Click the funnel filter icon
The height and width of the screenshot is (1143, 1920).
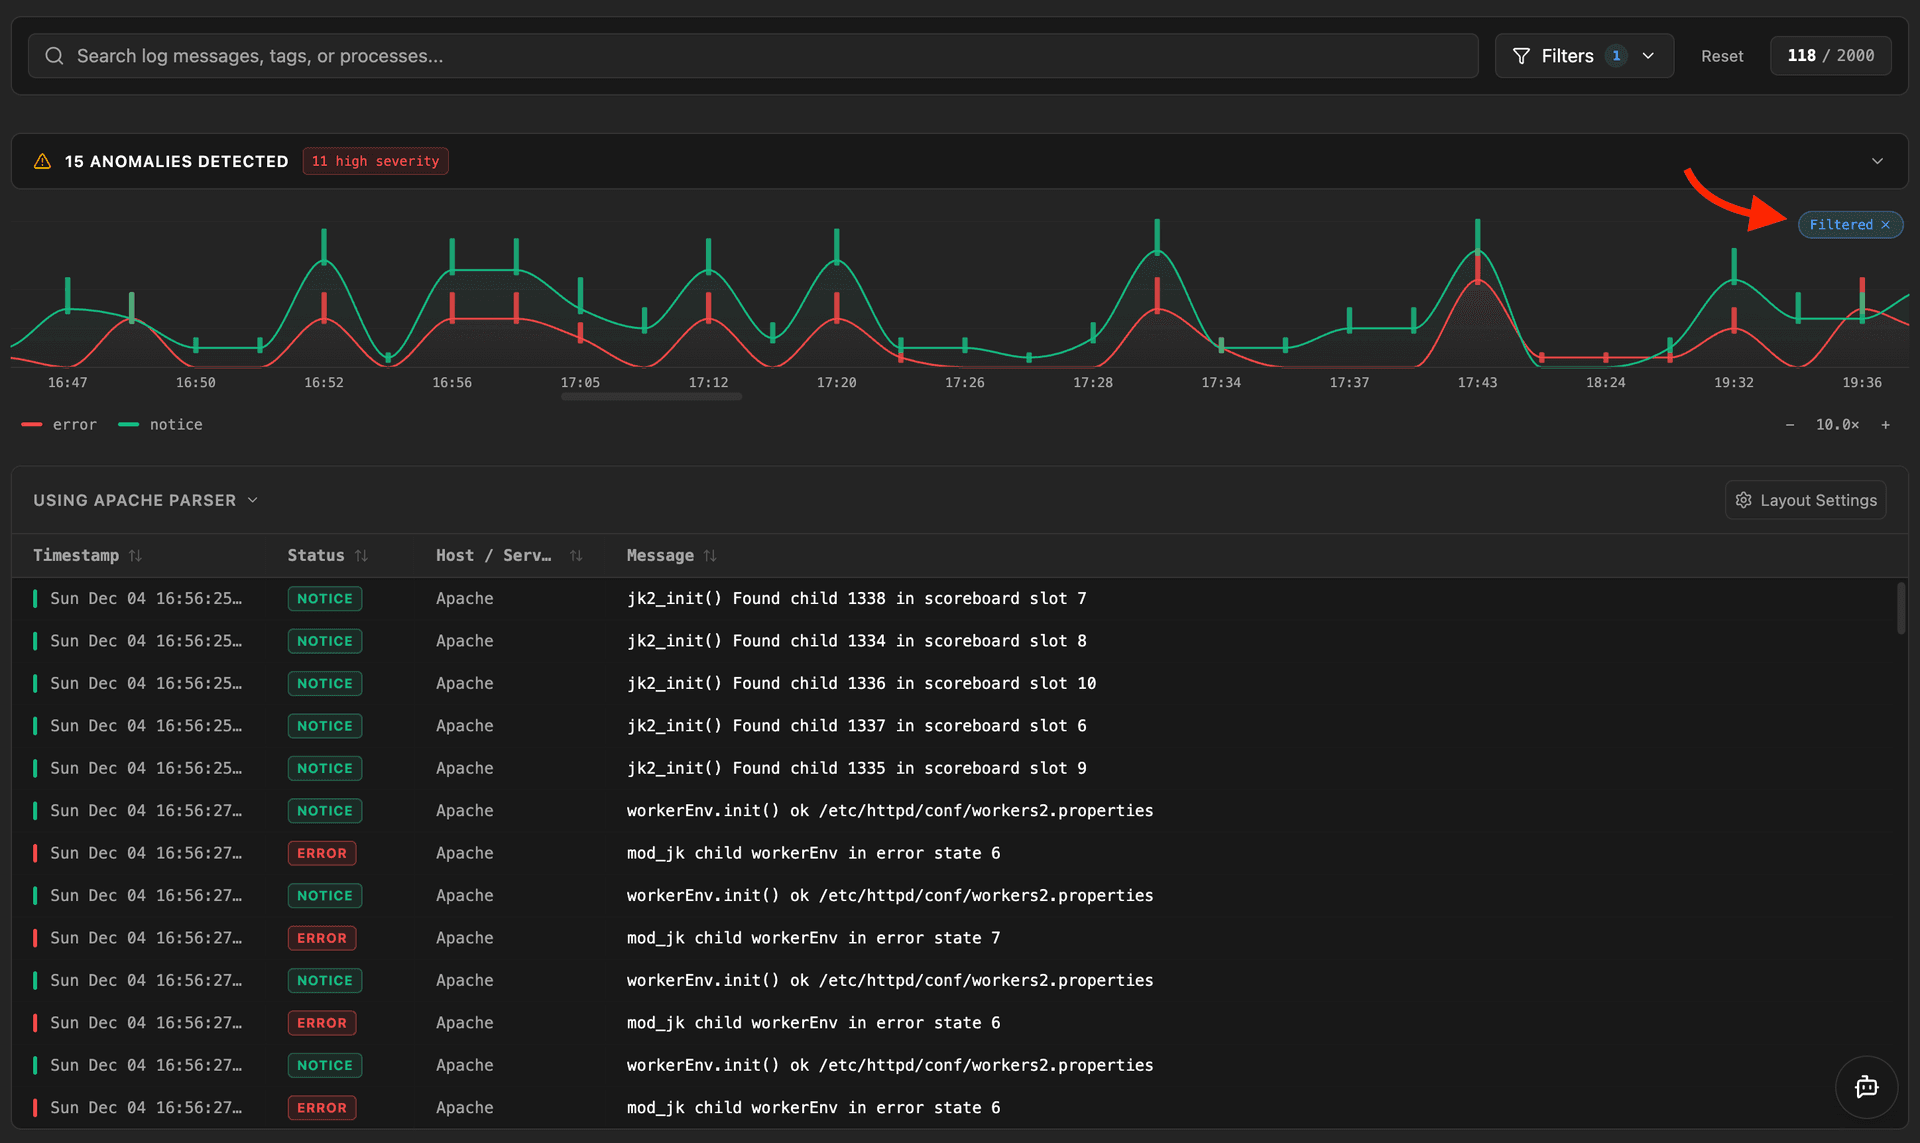[1521, 56]
